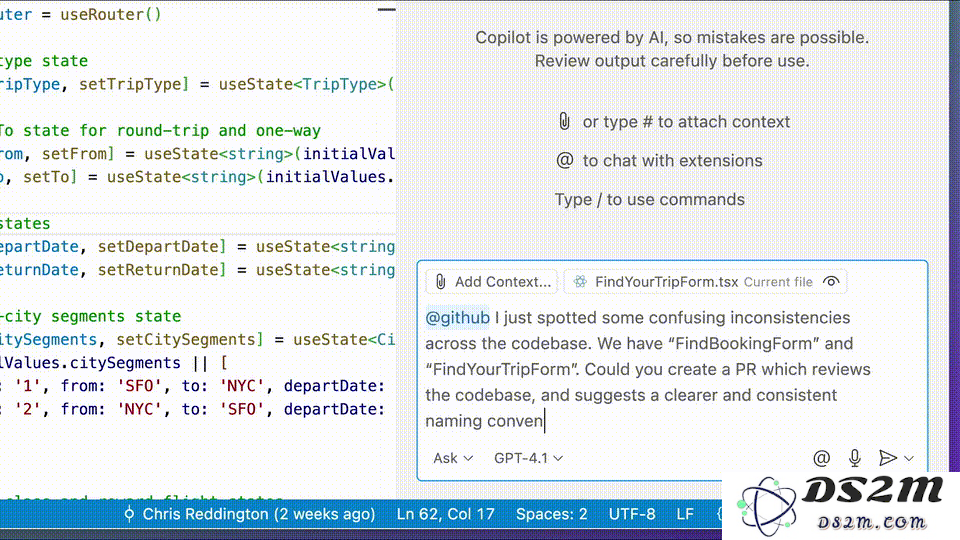Click setCitySegments in the editor
The height and width of the screenshot is (540, 960).
186,340
